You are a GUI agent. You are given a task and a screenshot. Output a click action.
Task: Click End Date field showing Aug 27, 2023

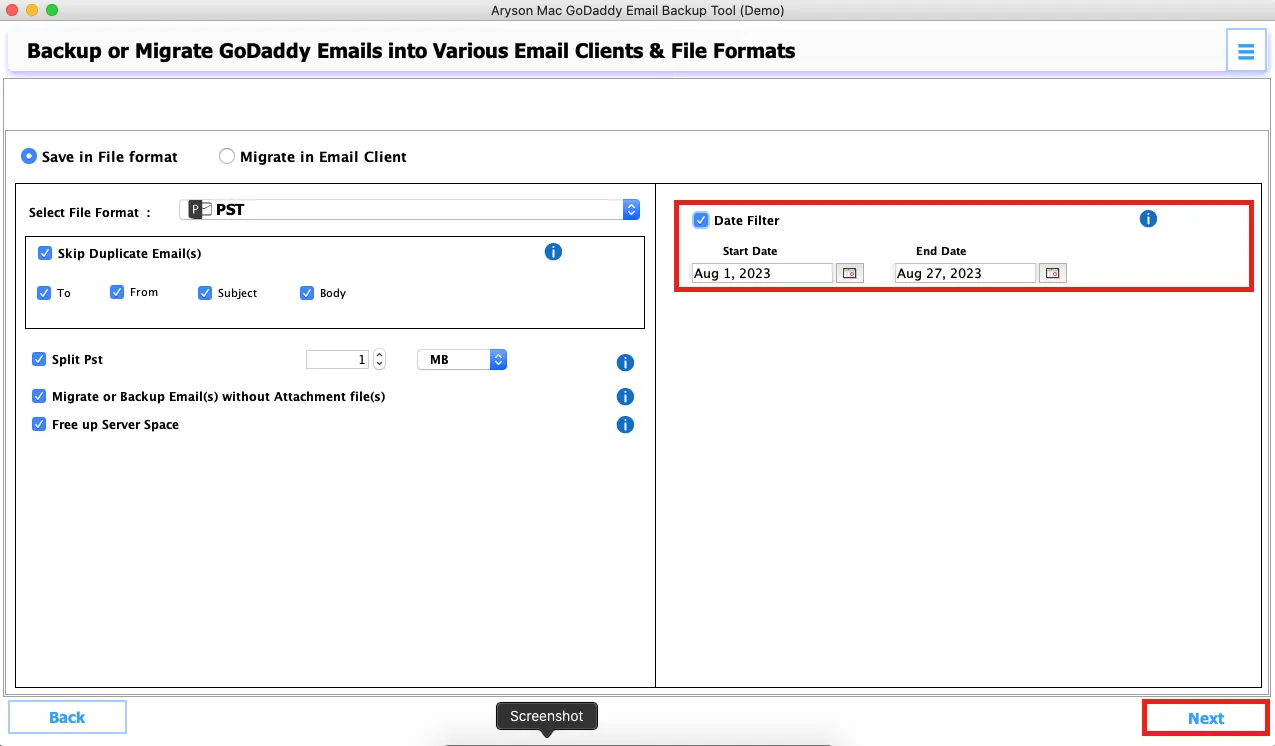(x=965, y=273)
